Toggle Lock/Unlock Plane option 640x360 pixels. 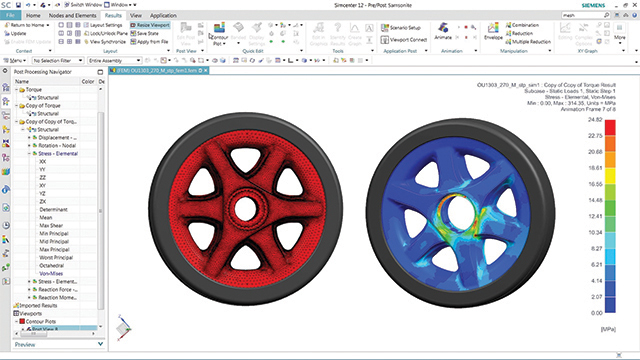click(105, 33)
